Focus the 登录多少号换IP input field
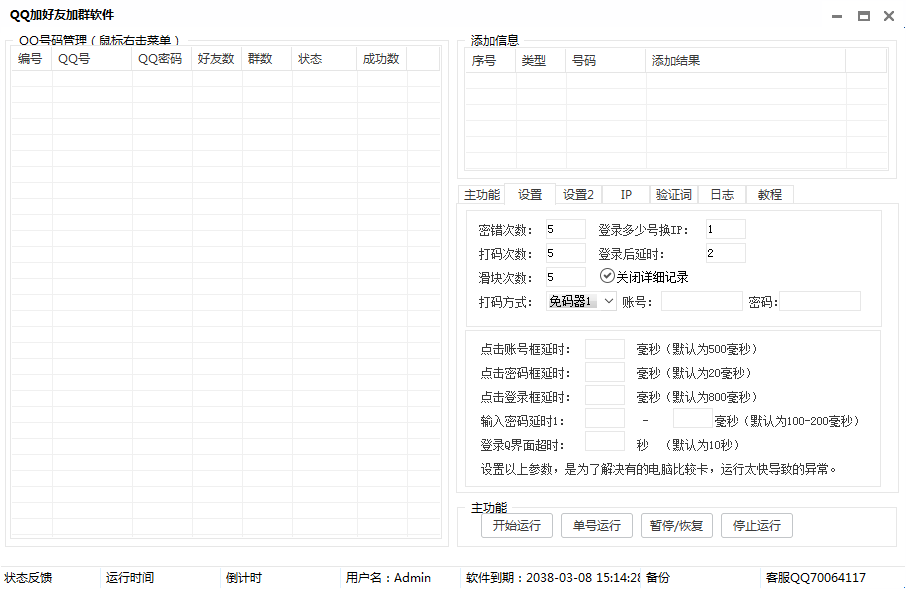 click(x=726, y=229)
